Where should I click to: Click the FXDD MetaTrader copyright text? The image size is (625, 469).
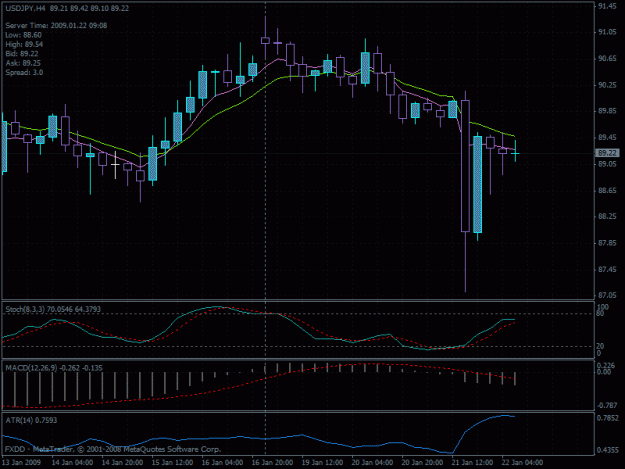[113, 449]
